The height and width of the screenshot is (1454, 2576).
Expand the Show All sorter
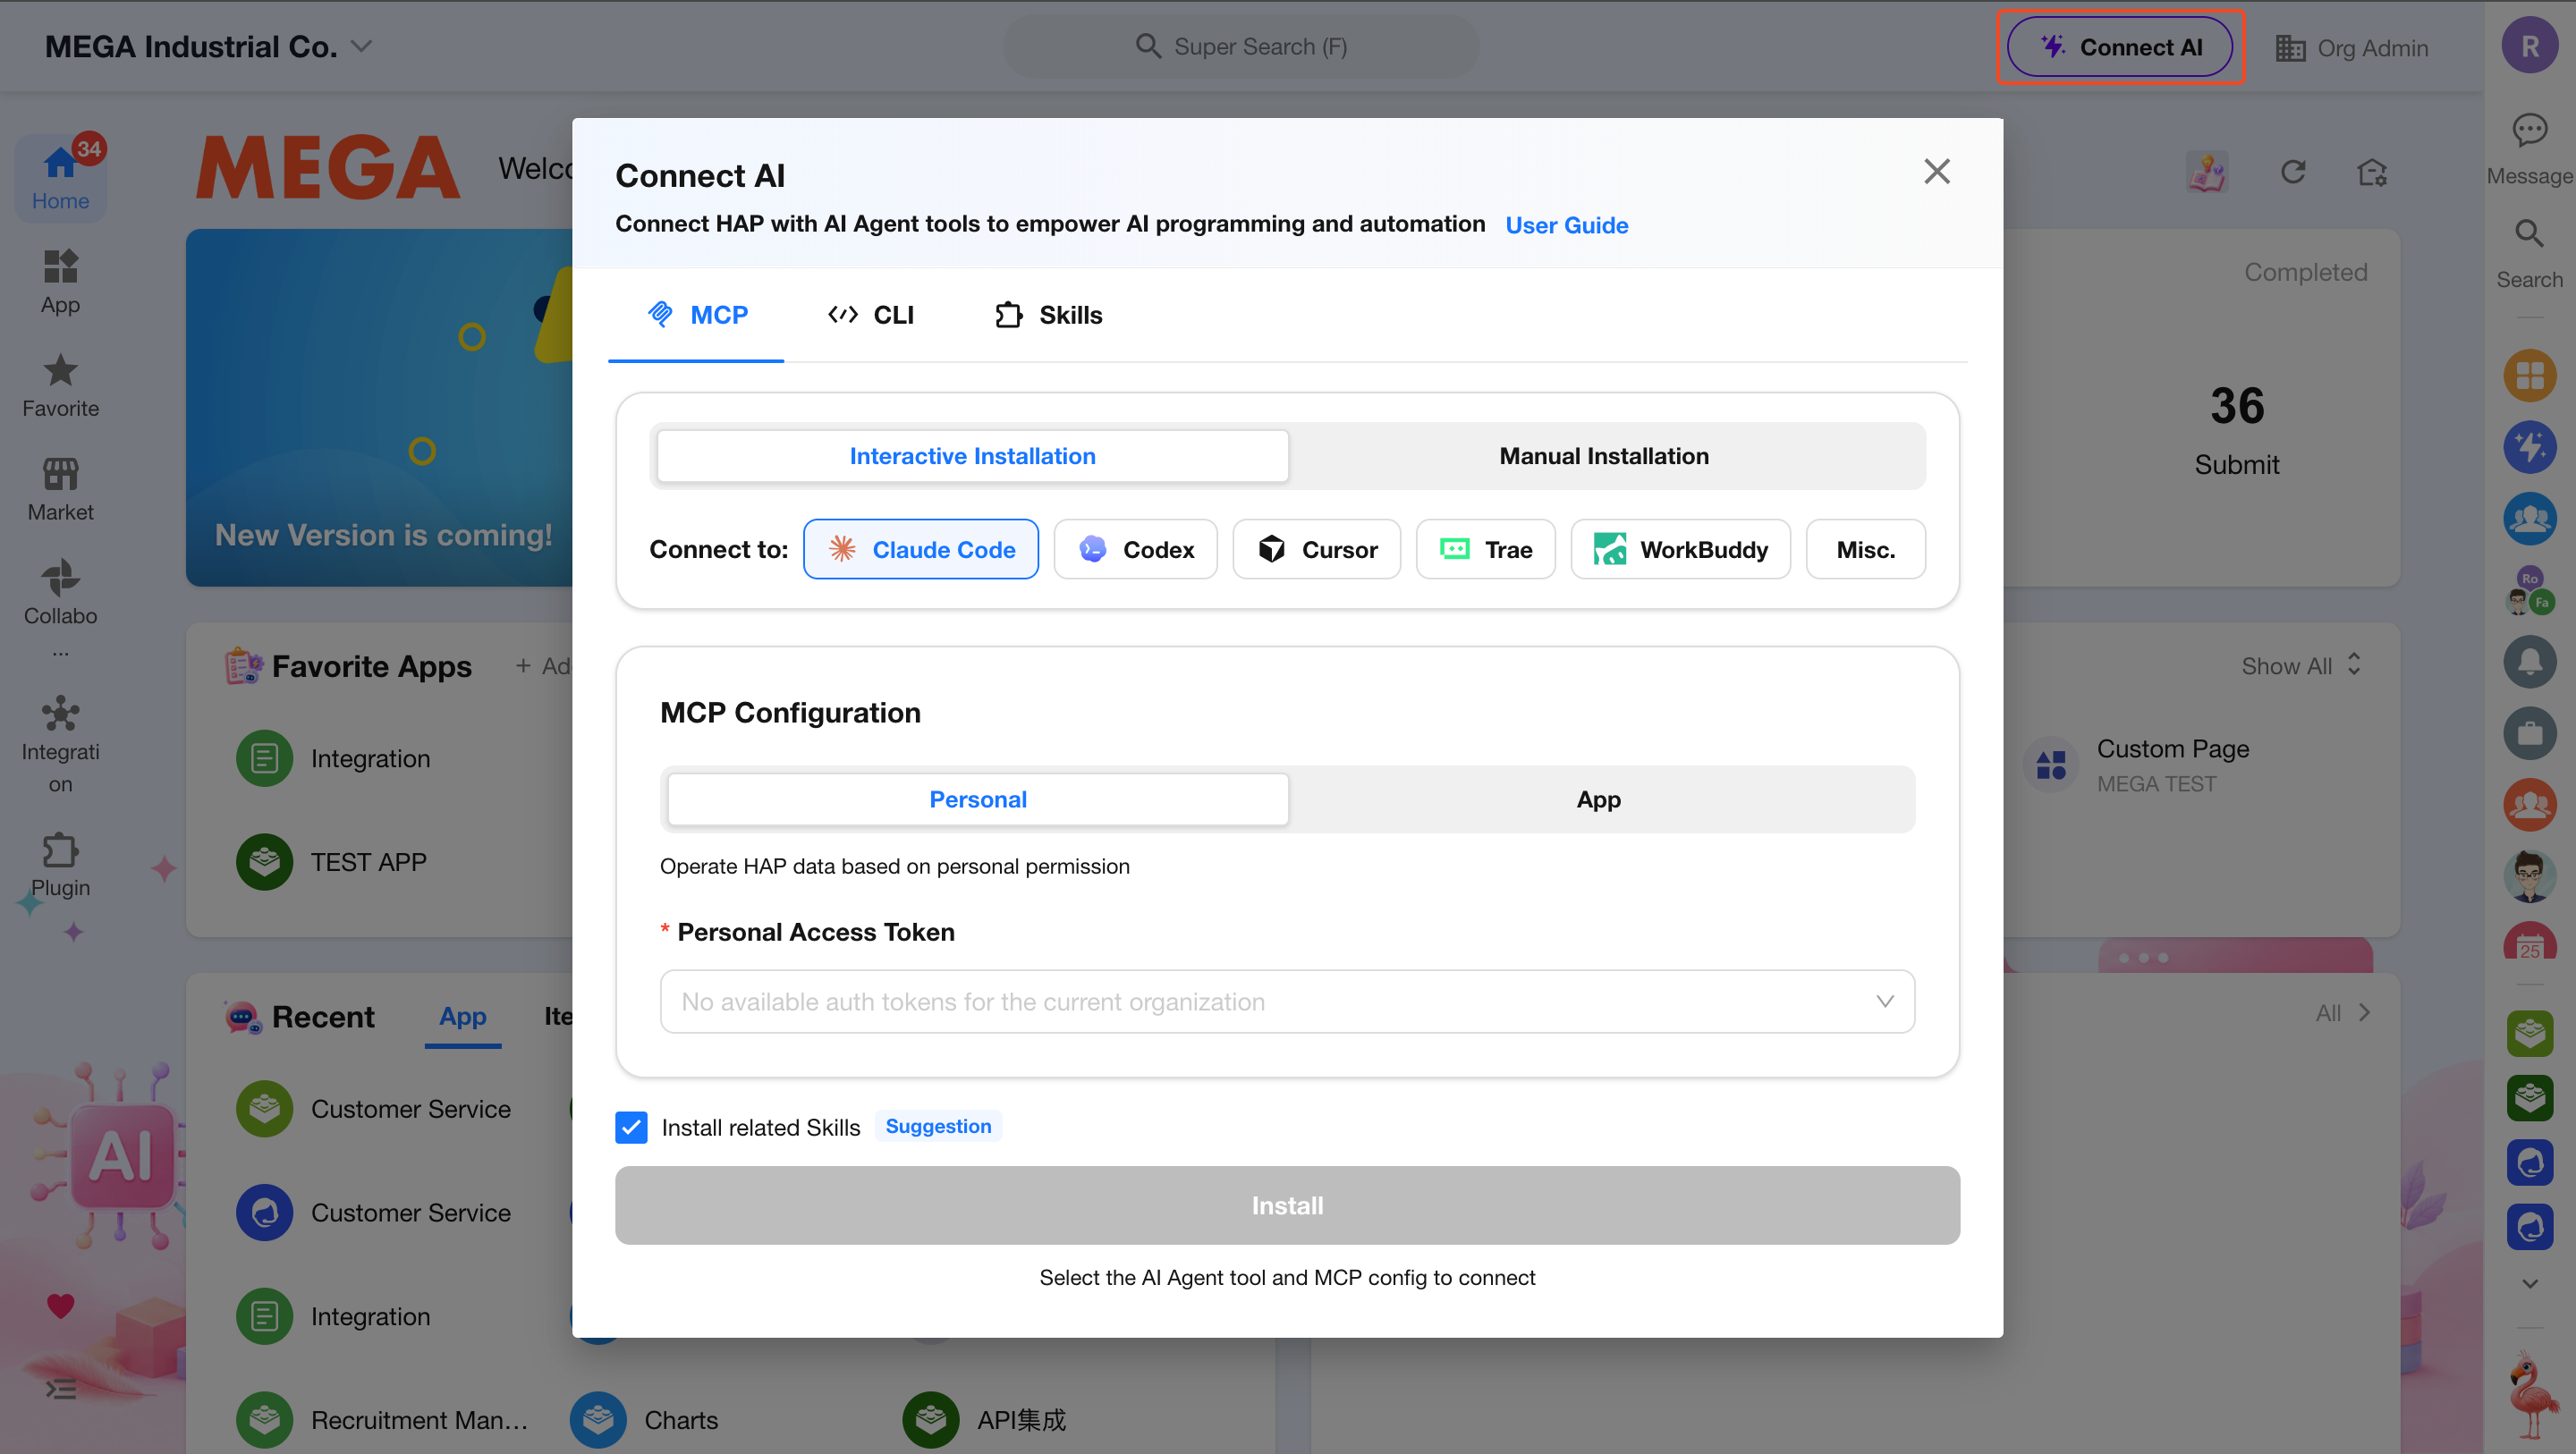(2301, 665)
